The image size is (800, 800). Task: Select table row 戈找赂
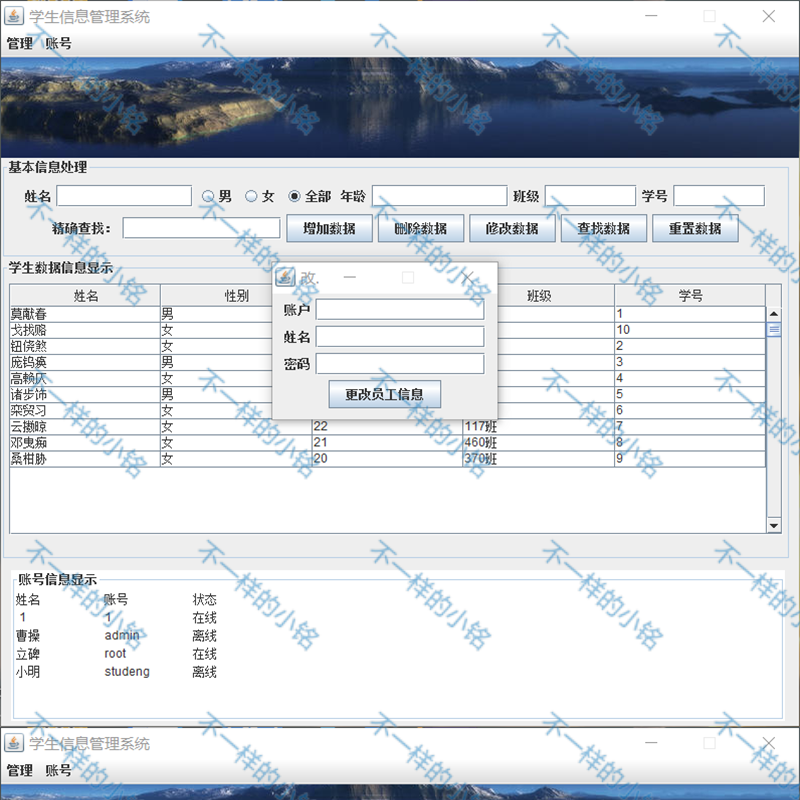tap(388, 330)
